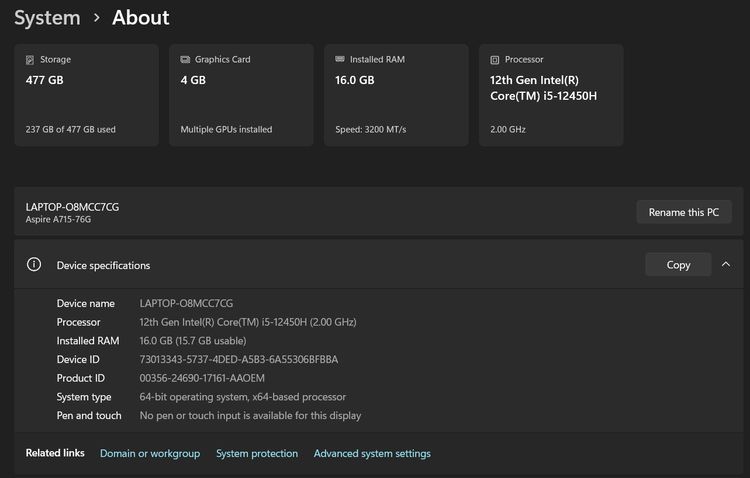The width and height of the screenshot is (750, 478).
Task: Open the Domain or workgroup link
Action: tap(150, 454)
